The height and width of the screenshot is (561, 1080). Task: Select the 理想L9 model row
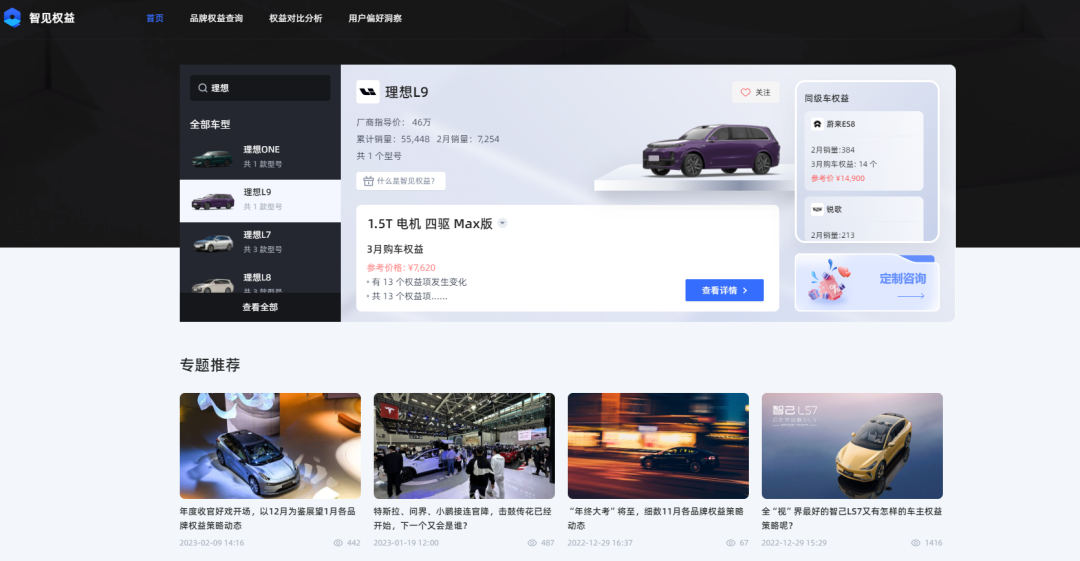pos(260,201)
